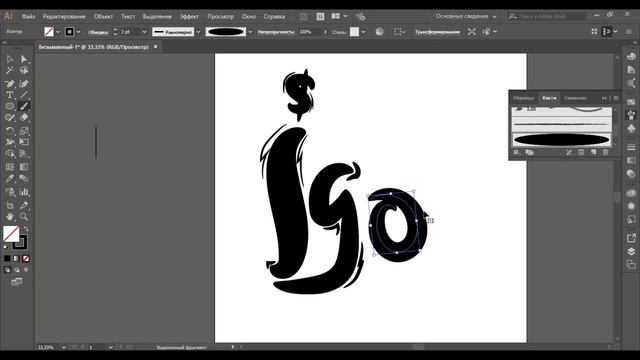The width and height of the screenshot is (640, 360).
Task: Select the Scale tool
Action: tap(24, 131)
